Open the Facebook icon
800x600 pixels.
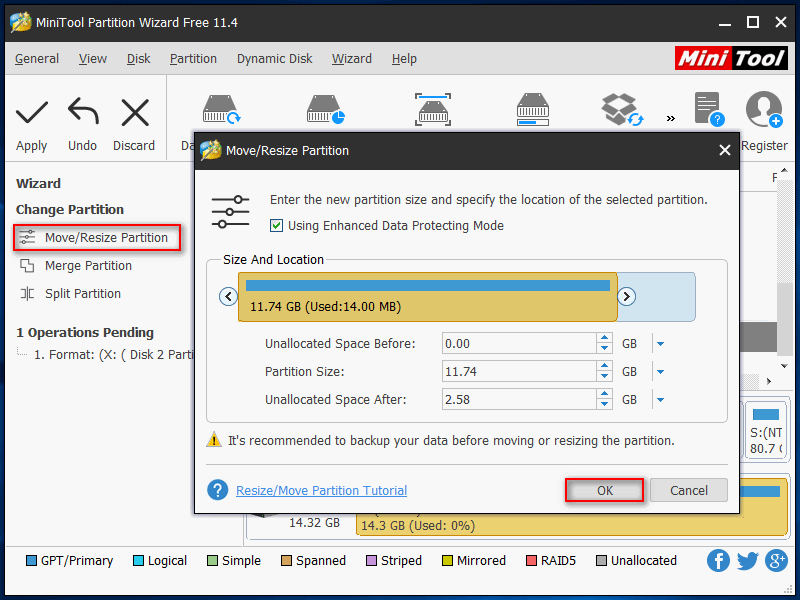pos(718,561)
